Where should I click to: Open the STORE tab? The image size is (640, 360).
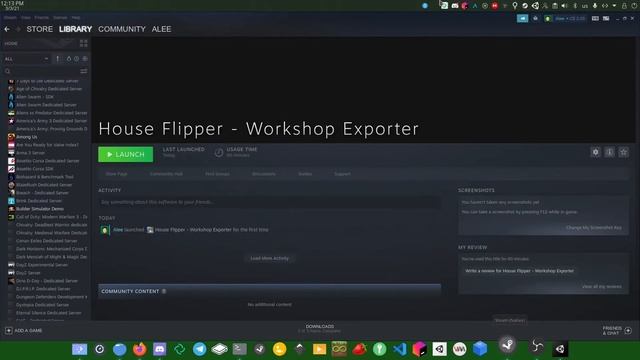point(40,29)
